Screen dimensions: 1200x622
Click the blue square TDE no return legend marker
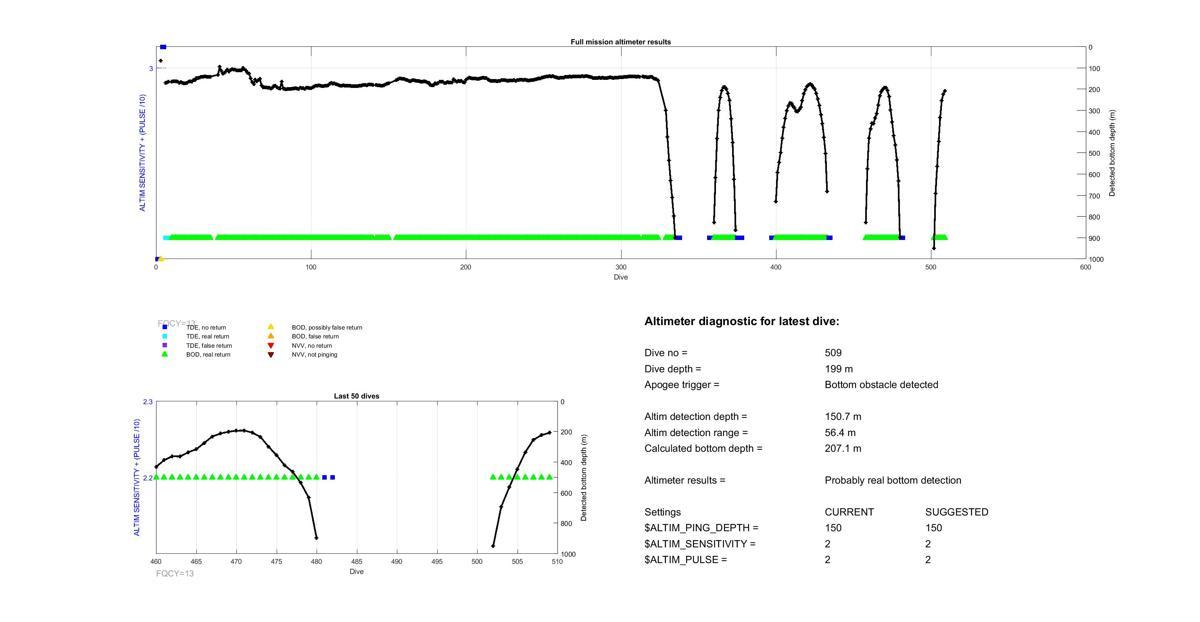point(164,327)
